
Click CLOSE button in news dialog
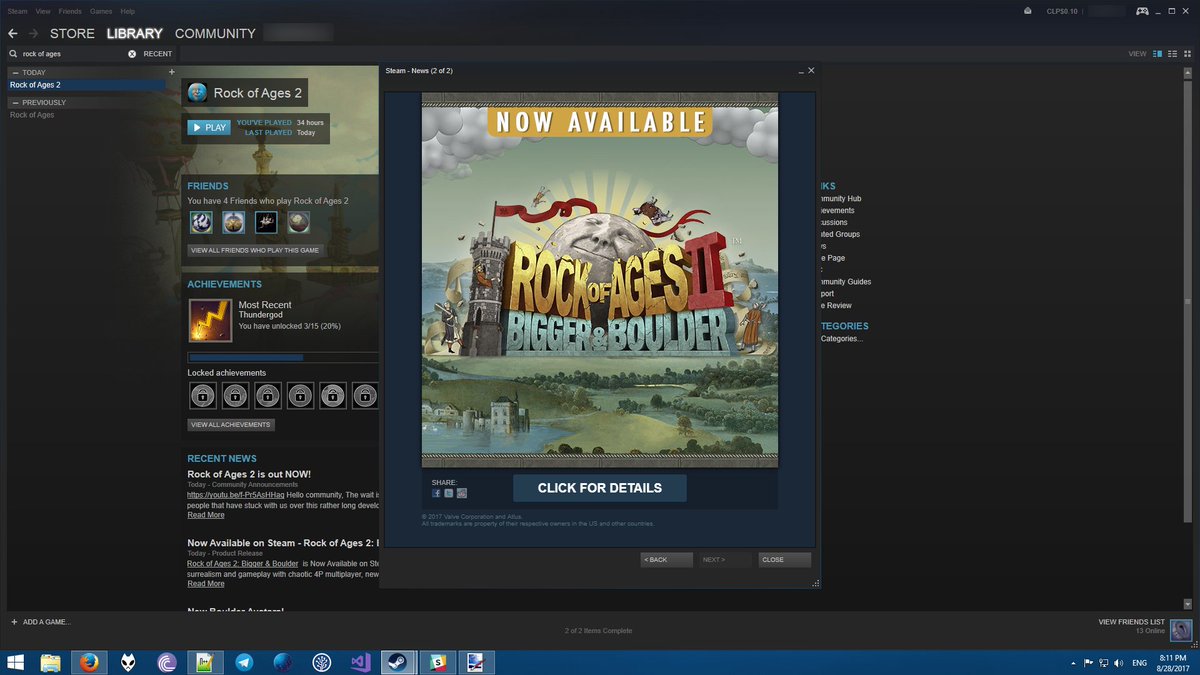point(784,560)
